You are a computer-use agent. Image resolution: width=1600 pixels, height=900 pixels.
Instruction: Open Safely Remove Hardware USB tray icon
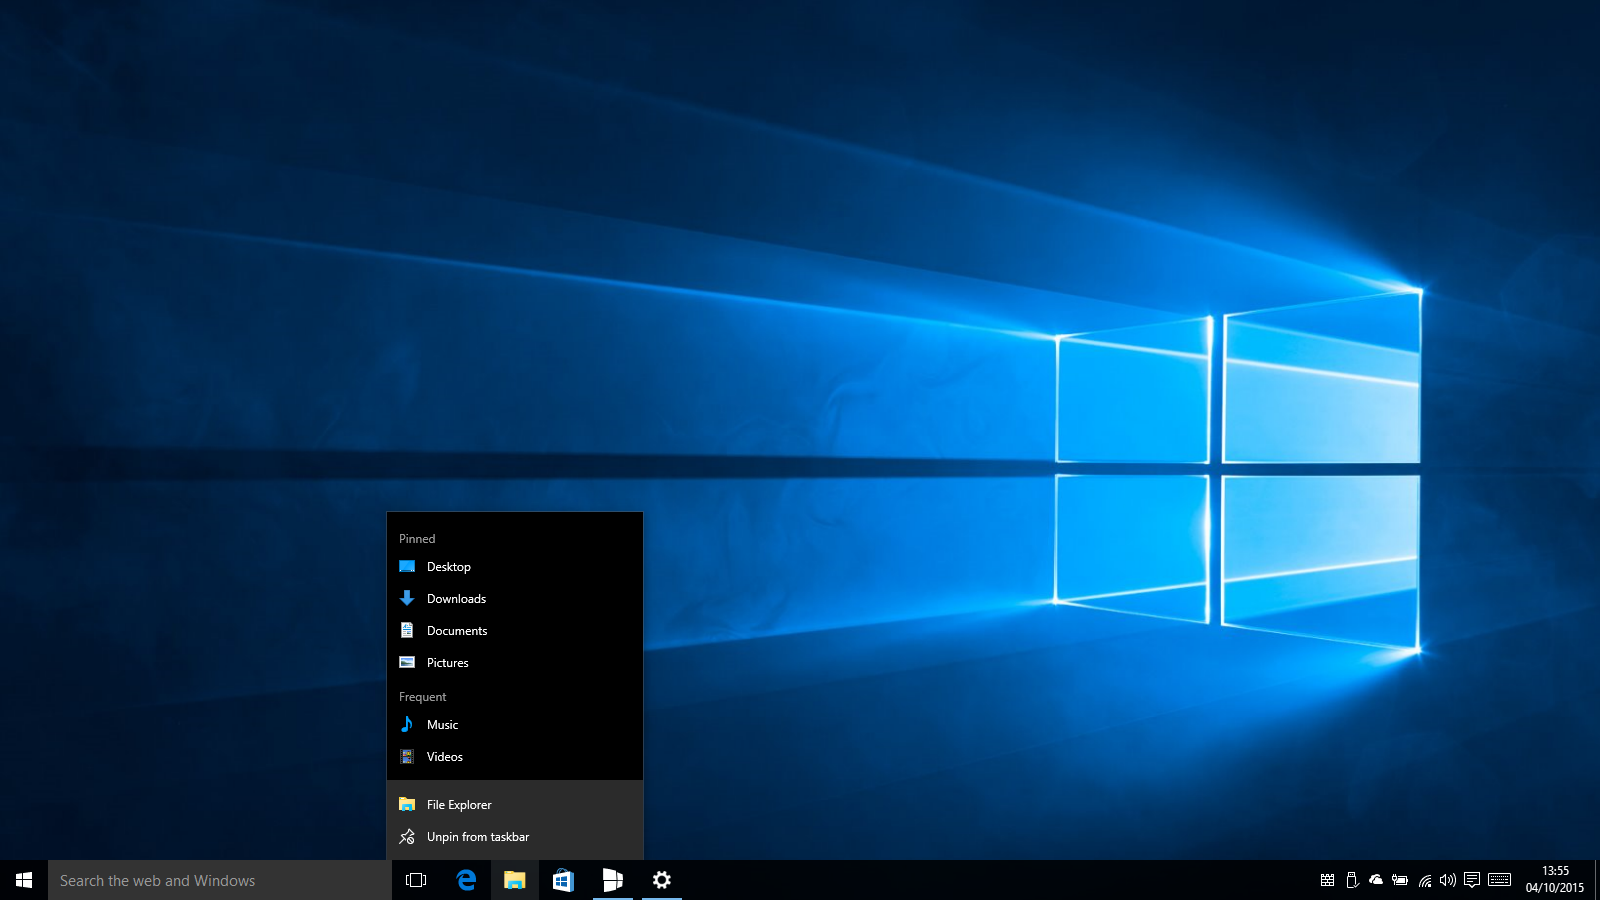(1352, 880)
